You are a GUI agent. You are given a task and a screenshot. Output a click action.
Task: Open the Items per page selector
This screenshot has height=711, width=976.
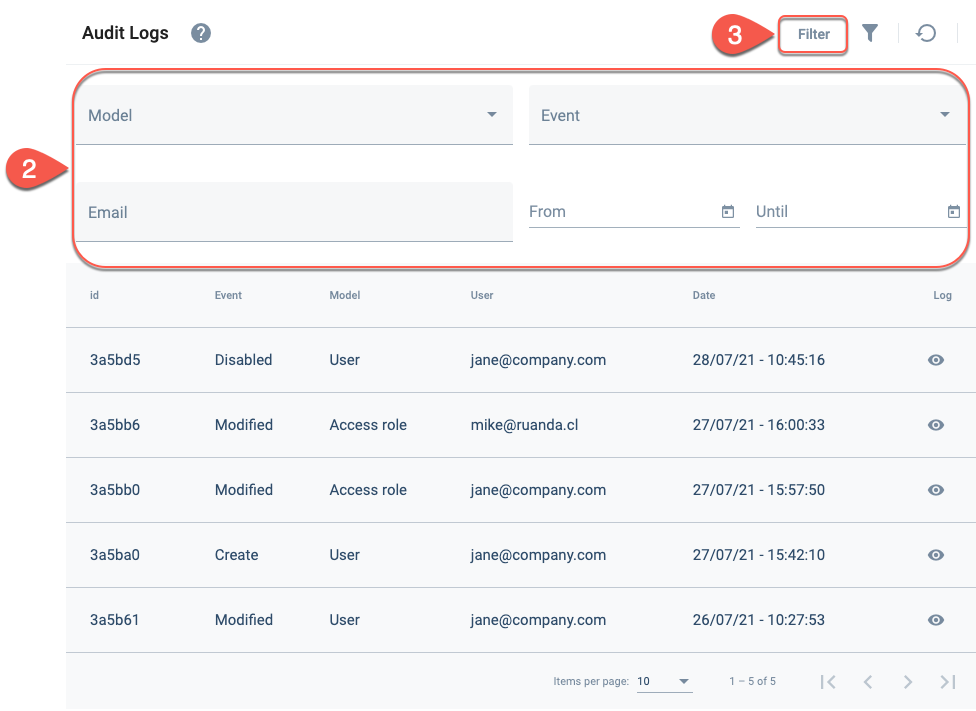pos(664,681)
